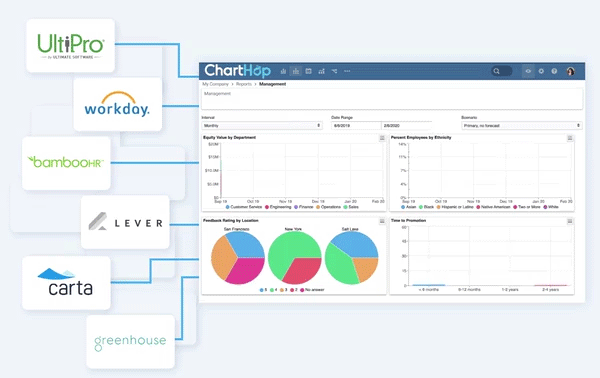Open the calendar icon in header
Screen dimensions: 600x378
(x=308, y=71)
